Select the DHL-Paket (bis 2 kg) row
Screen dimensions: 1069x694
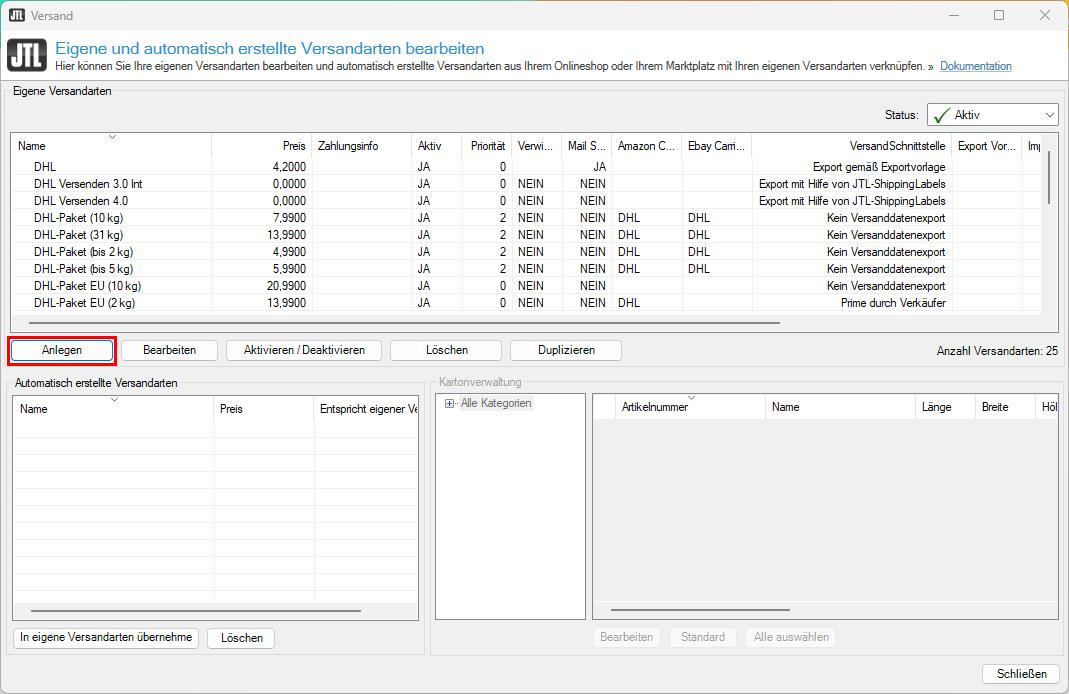point(526,252)
